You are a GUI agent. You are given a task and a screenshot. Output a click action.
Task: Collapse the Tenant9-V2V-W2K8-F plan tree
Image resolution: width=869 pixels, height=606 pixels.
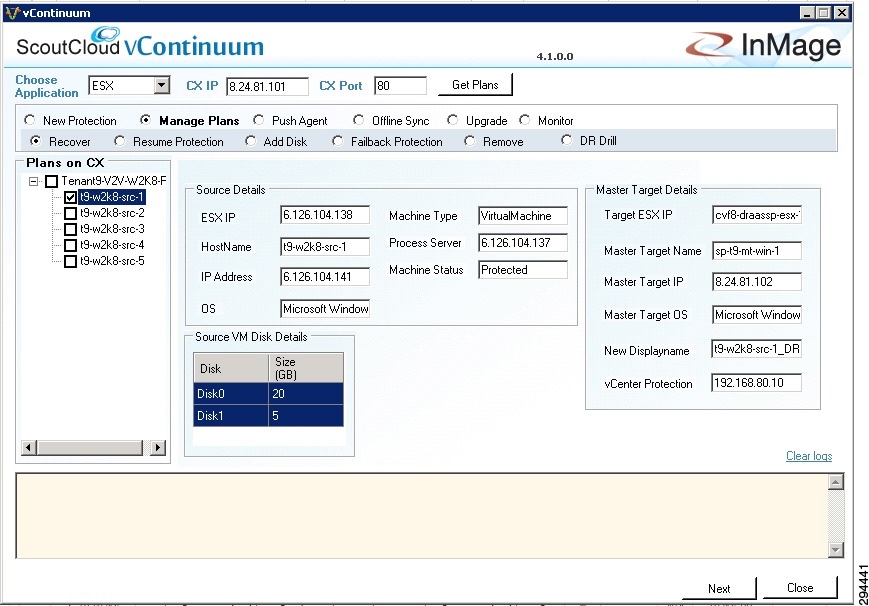pyautogui.click(x=34, y=181)
